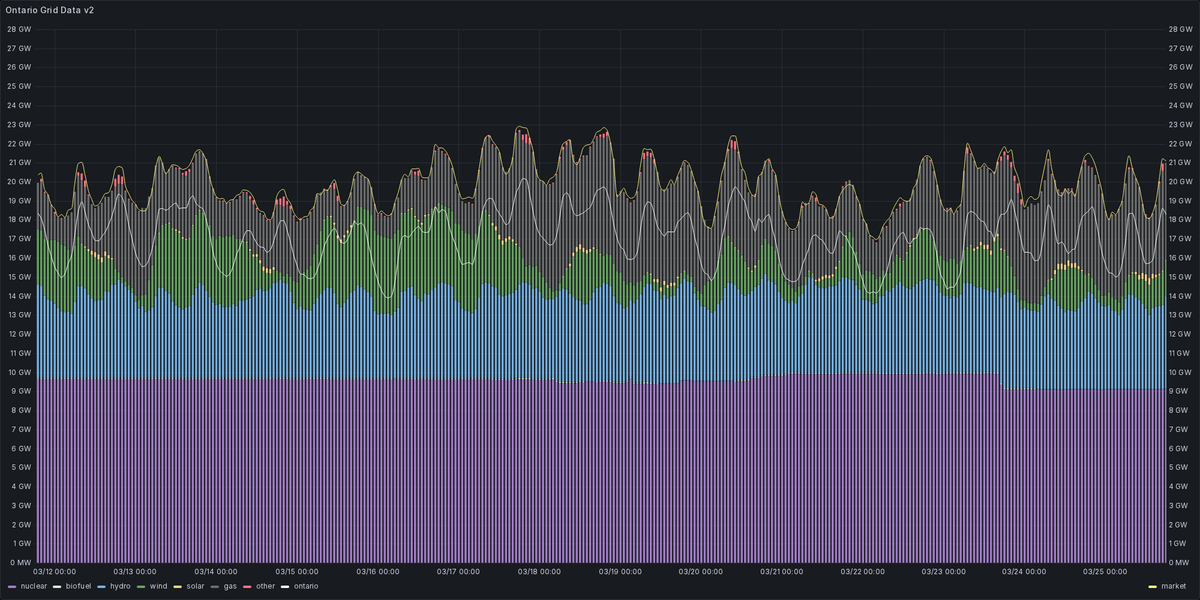This screenshot has height=600, width=1200.
Task: Click the hydro legend color marker
Action: [x=100, y=586]
